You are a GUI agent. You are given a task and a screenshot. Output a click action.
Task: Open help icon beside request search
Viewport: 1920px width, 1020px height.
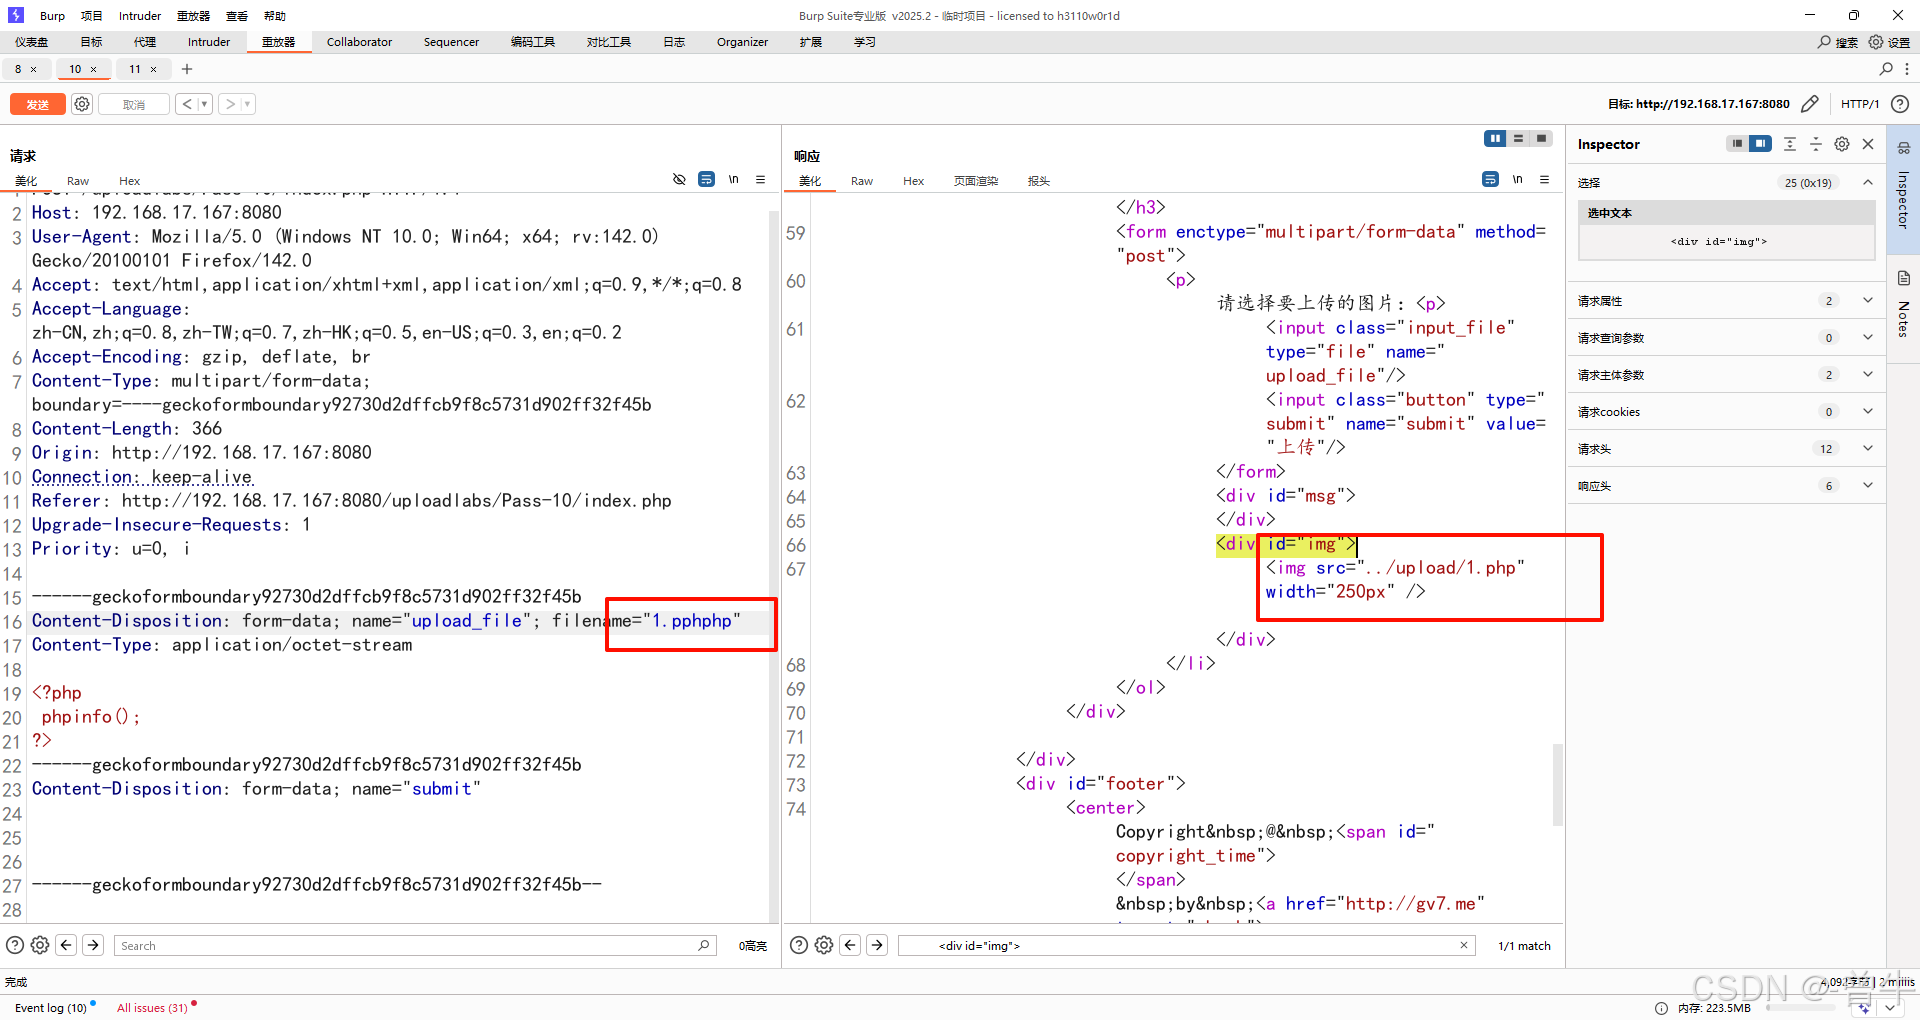(15, 945)
